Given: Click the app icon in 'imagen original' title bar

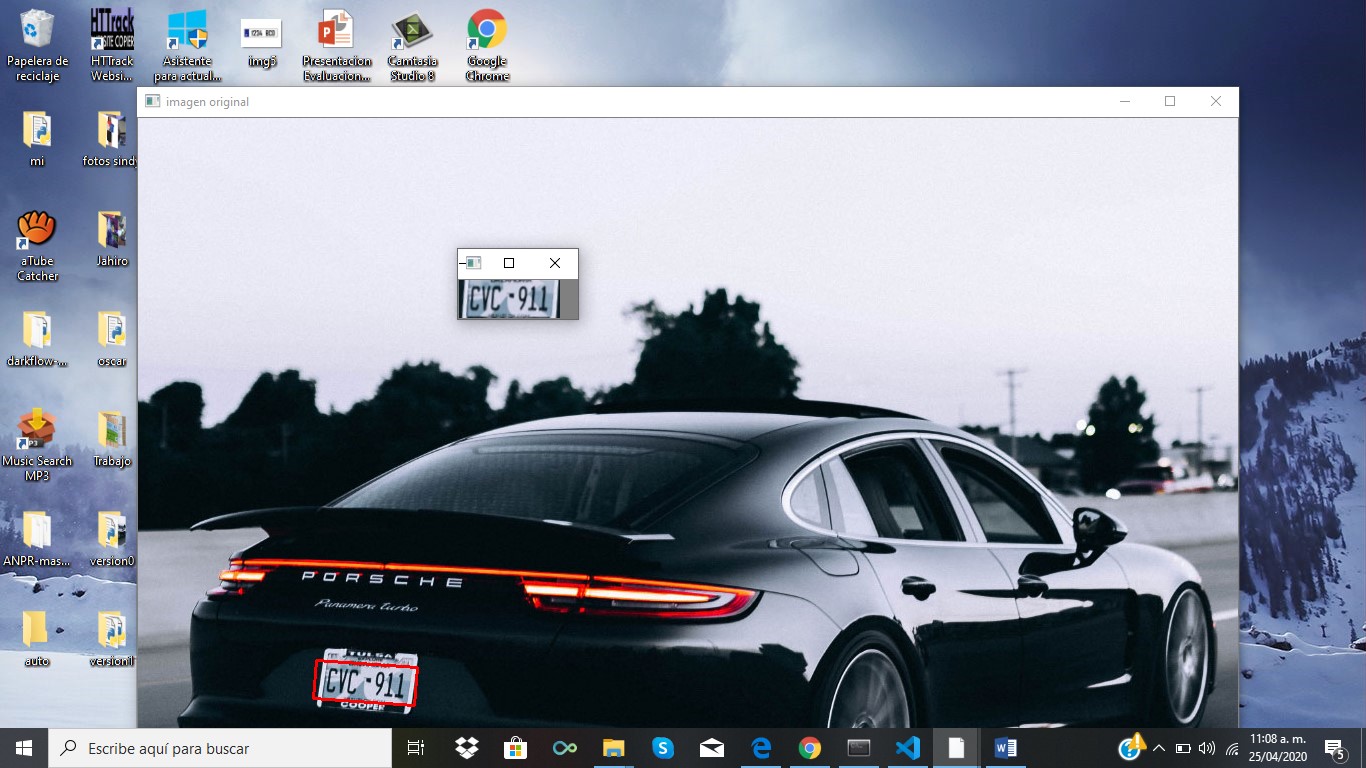Looking at the screenshot, I should pyautogui.click(x=152, y=101).
